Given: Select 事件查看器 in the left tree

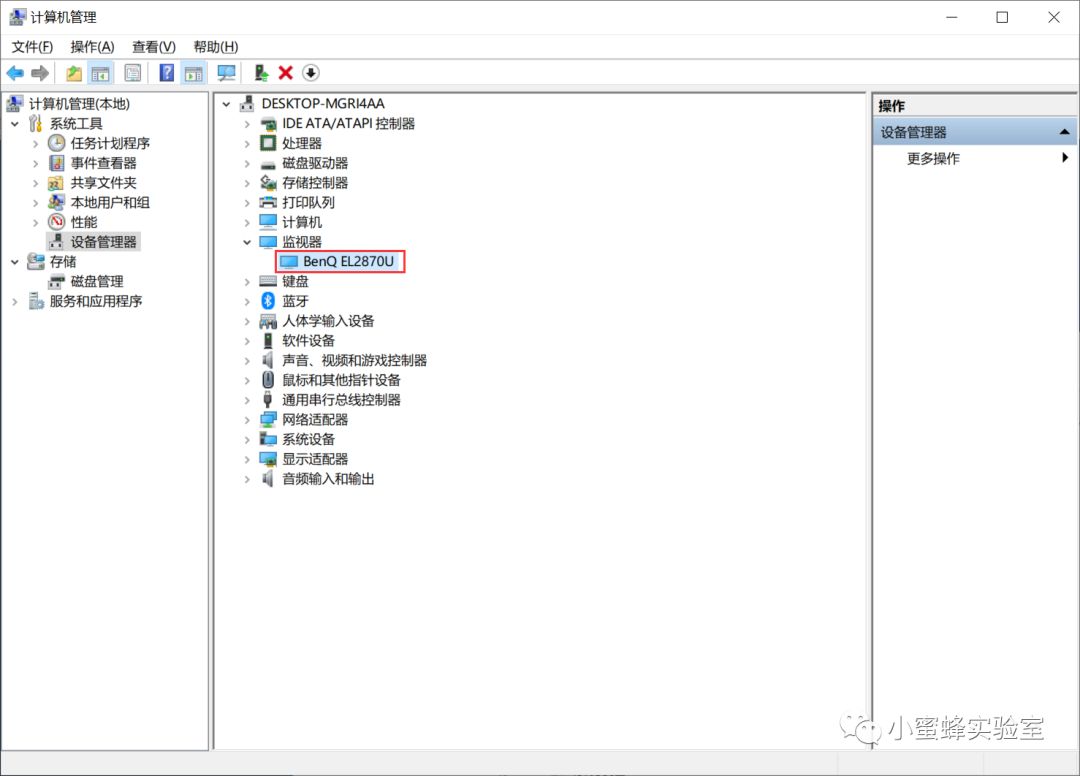Looking at the screenshot, I should tap(103, 163).
